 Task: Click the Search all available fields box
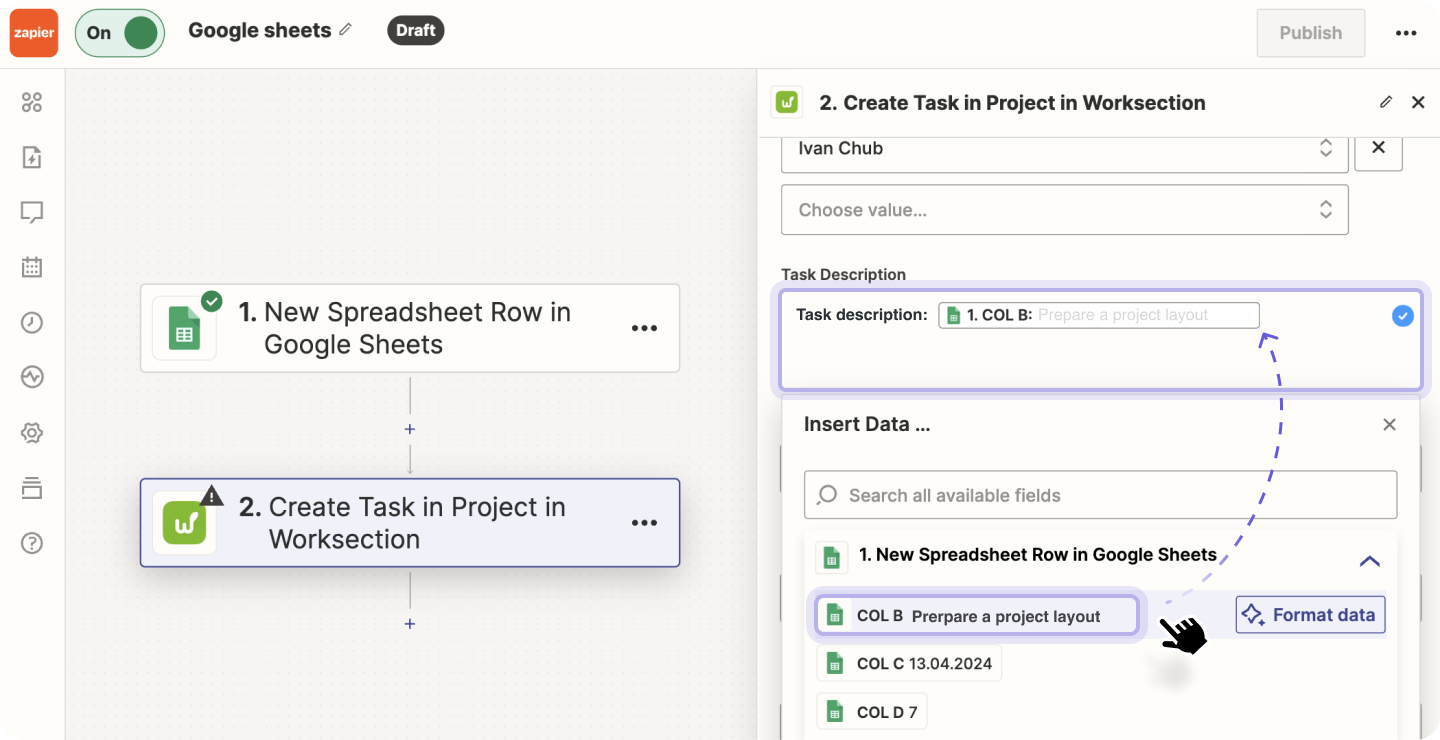(x=1100, y=494)
